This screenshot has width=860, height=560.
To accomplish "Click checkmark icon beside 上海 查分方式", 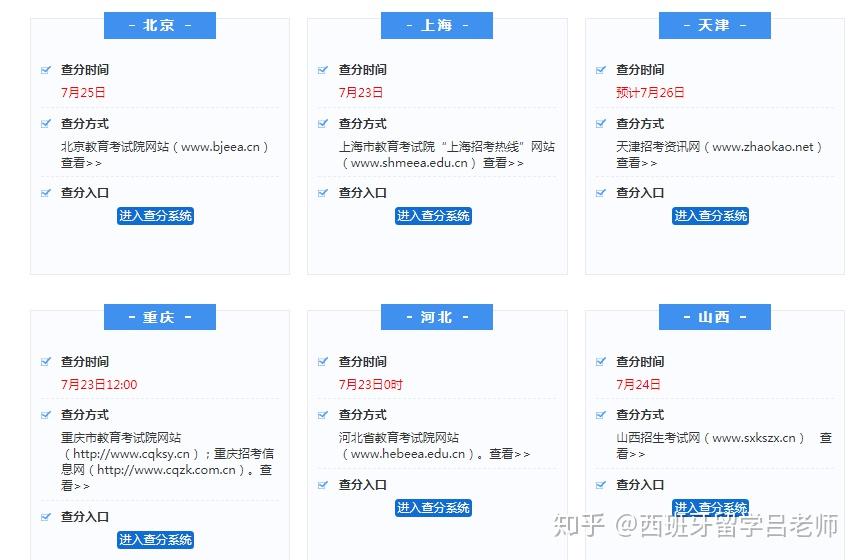I will pos(322,123).
